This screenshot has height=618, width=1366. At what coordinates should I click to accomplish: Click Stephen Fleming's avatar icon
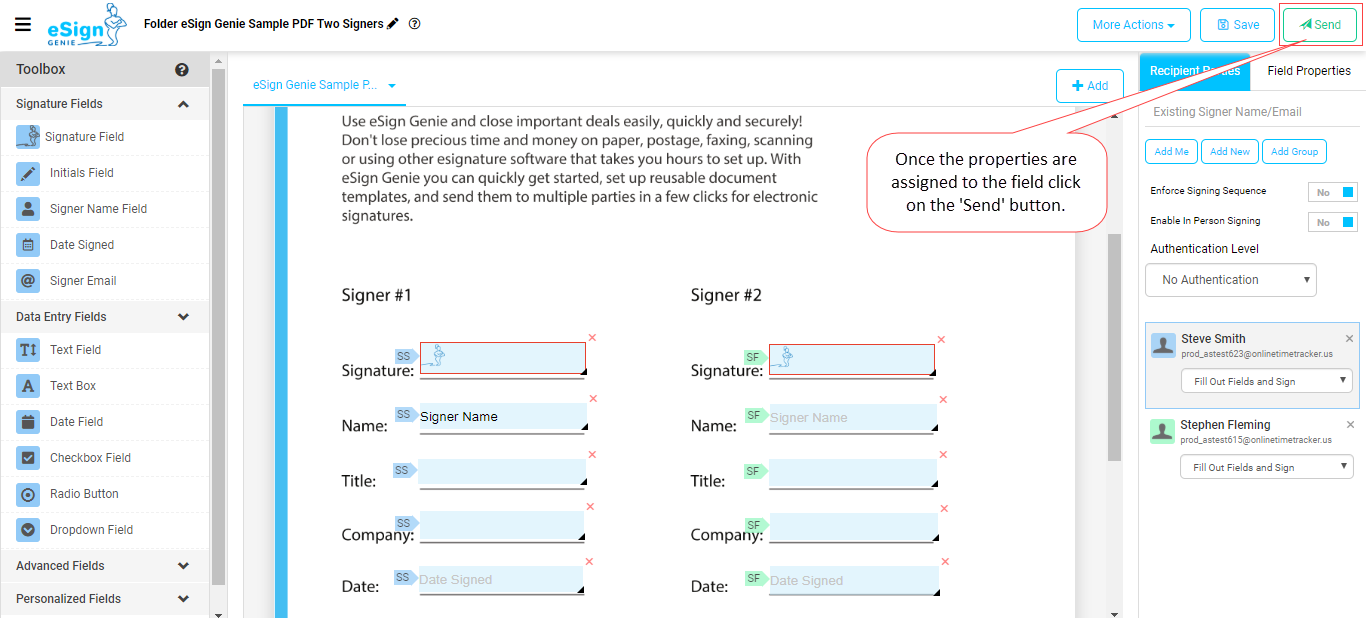(x=1162, y=431)
